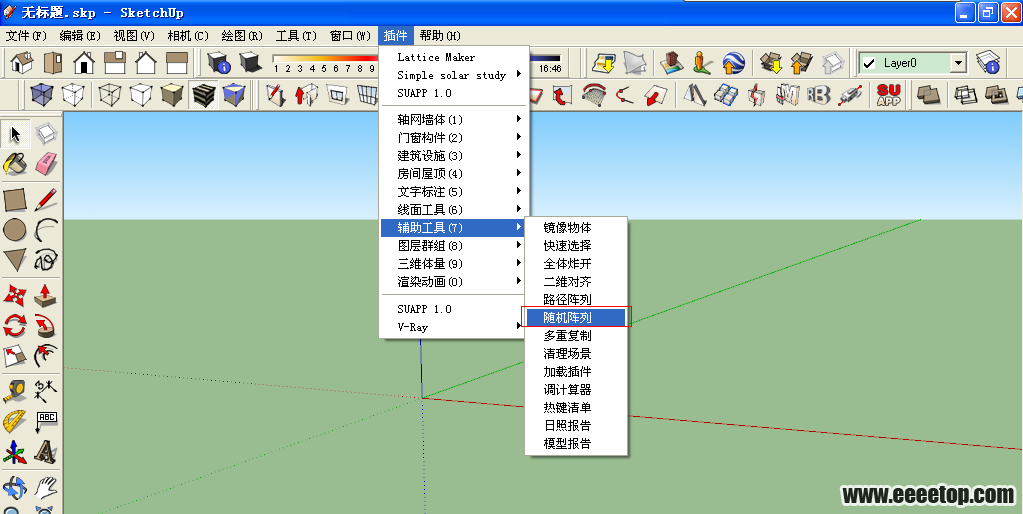Click the month slider gradient bar

coord(326,58)
